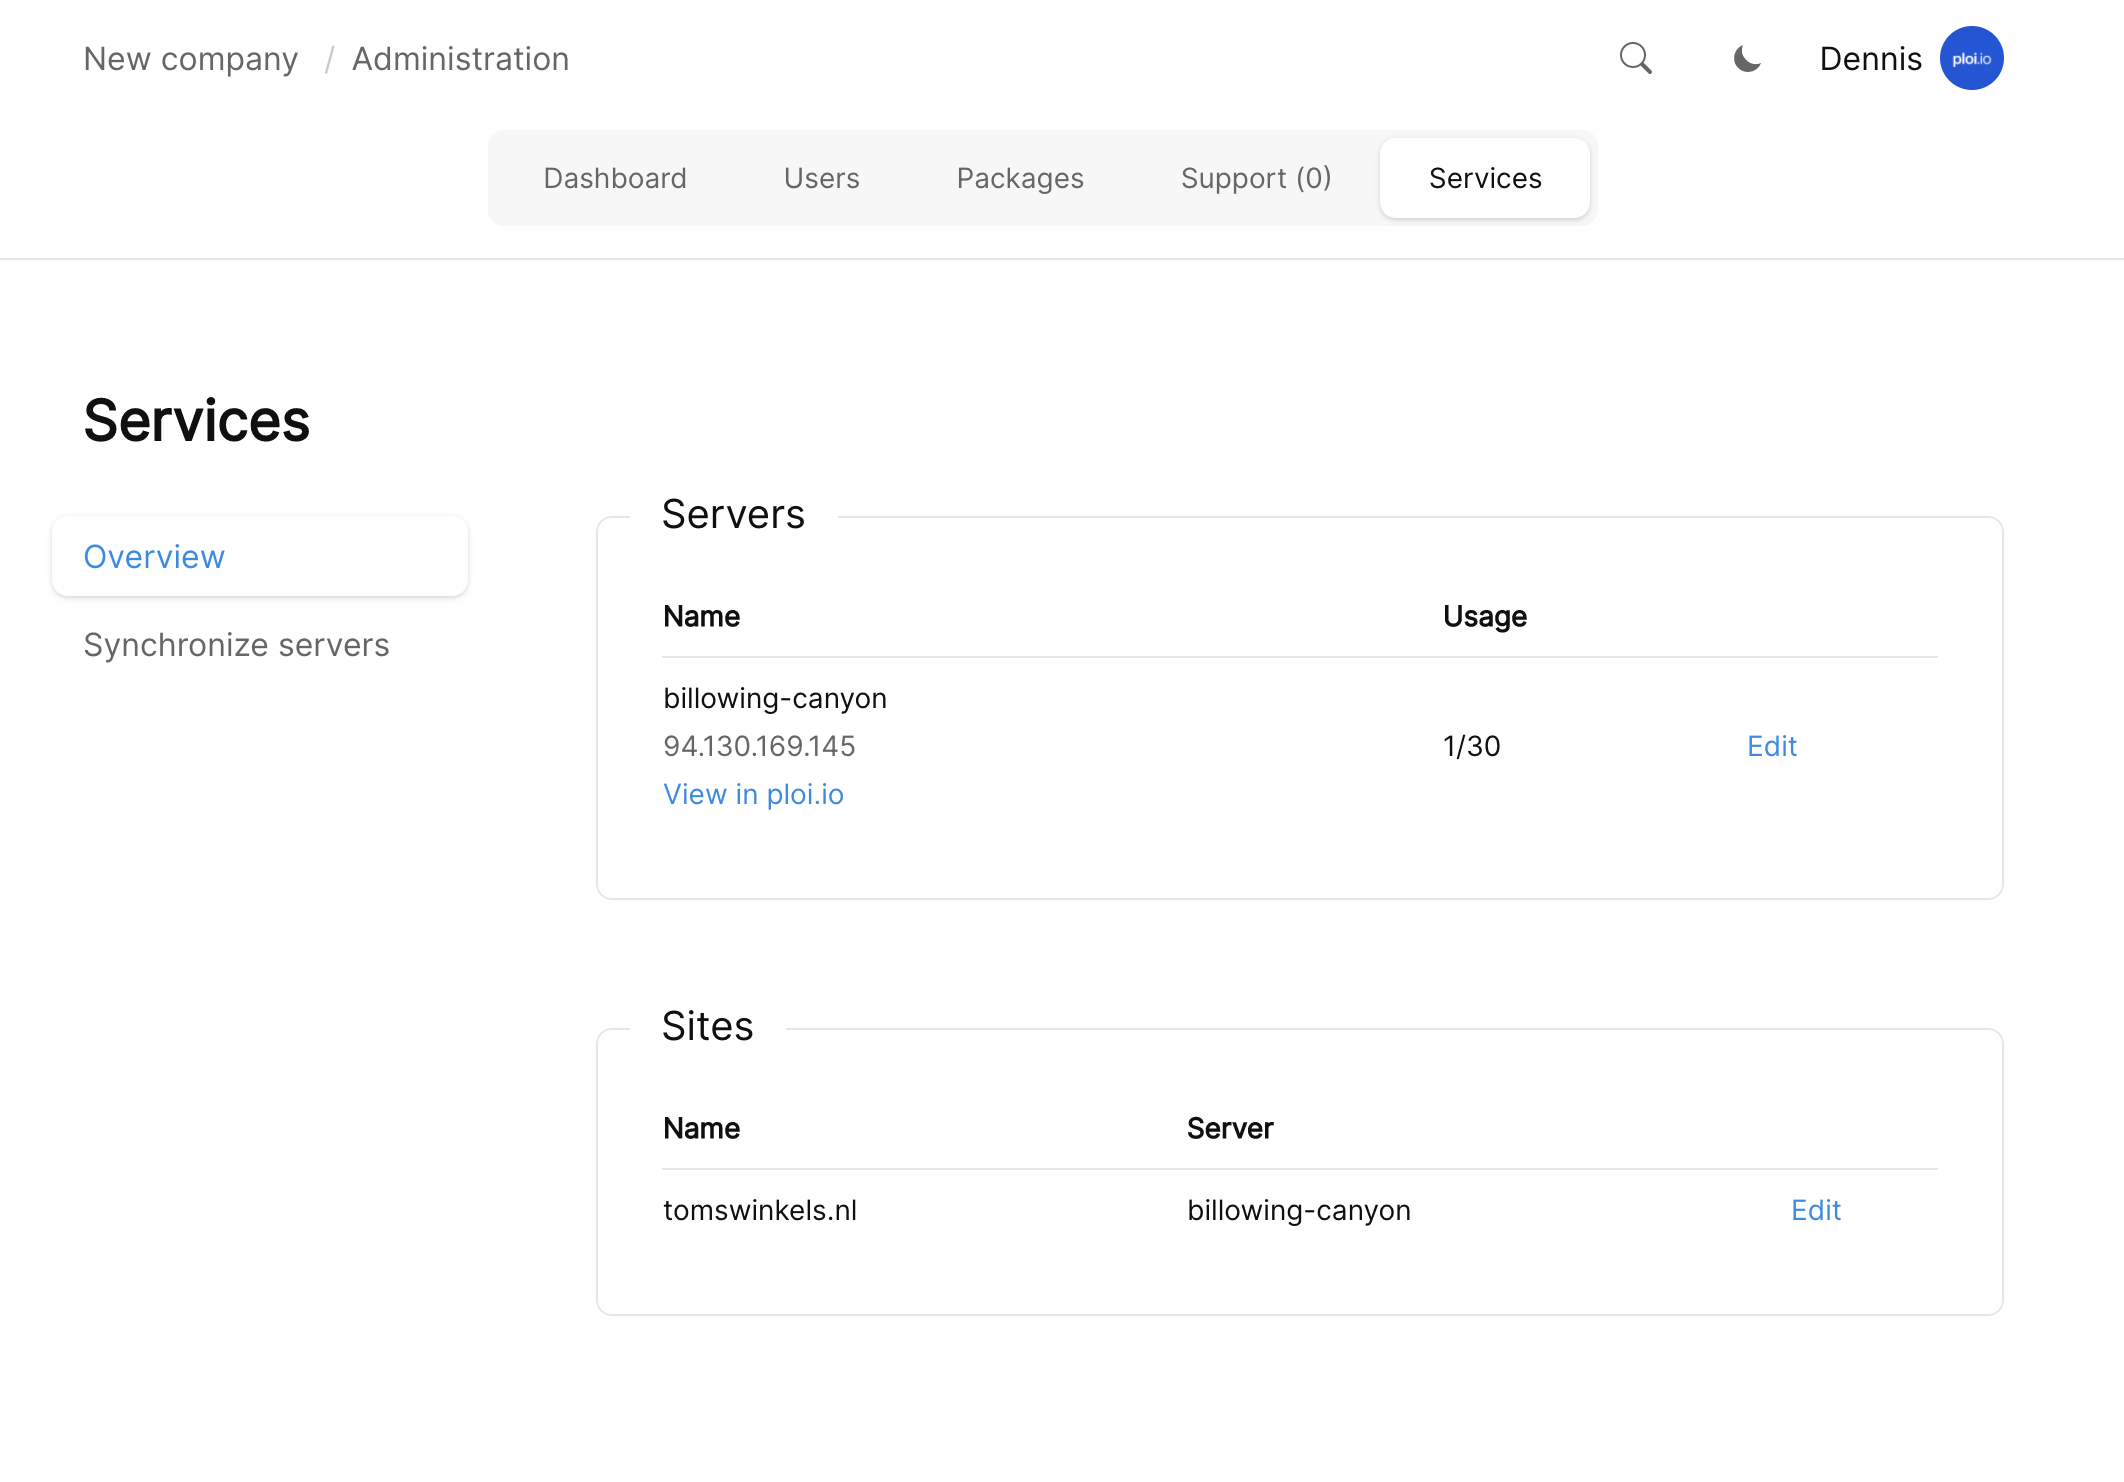Open the Dennis user menu
Screen dimensions: 2124x1482
coord(1870,59)
